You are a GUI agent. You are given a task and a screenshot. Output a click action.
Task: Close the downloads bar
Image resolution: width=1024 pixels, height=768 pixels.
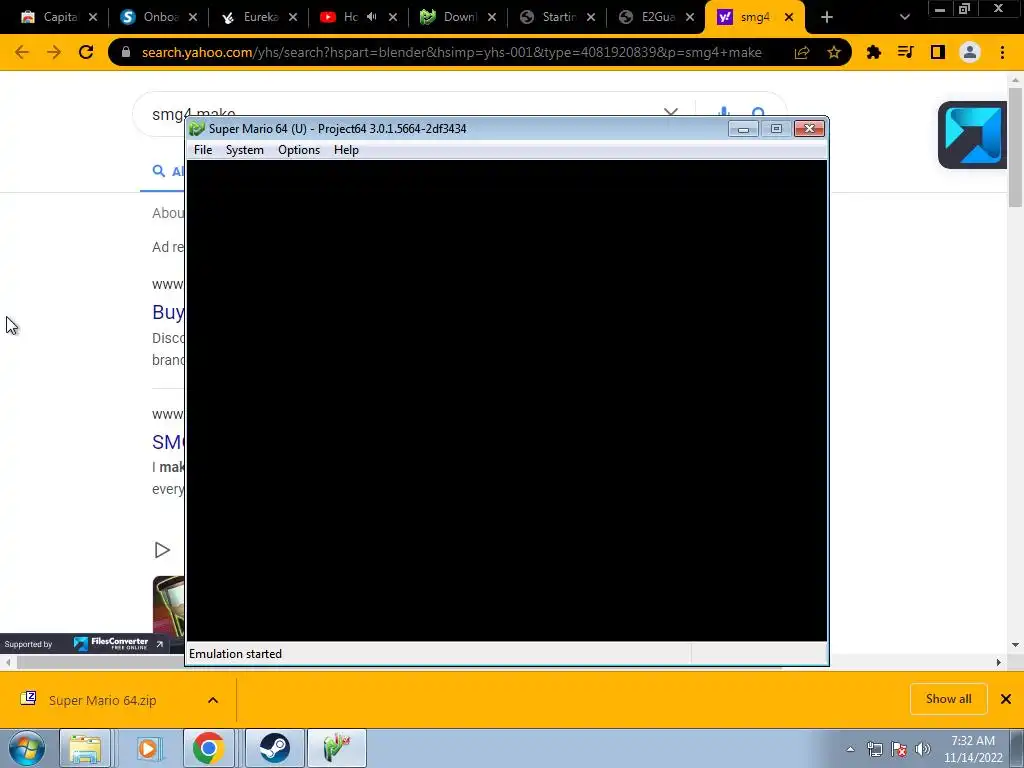1006,699
